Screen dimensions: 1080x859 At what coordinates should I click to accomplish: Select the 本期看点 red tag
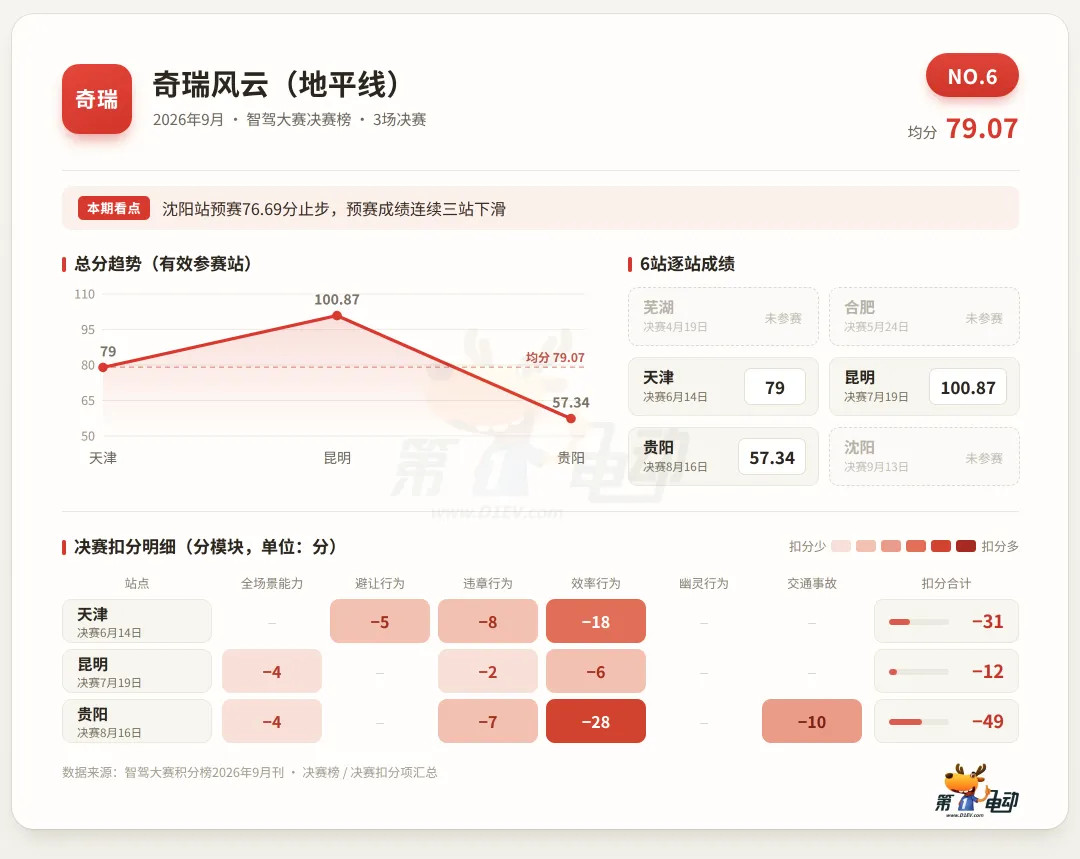point(114,208)
